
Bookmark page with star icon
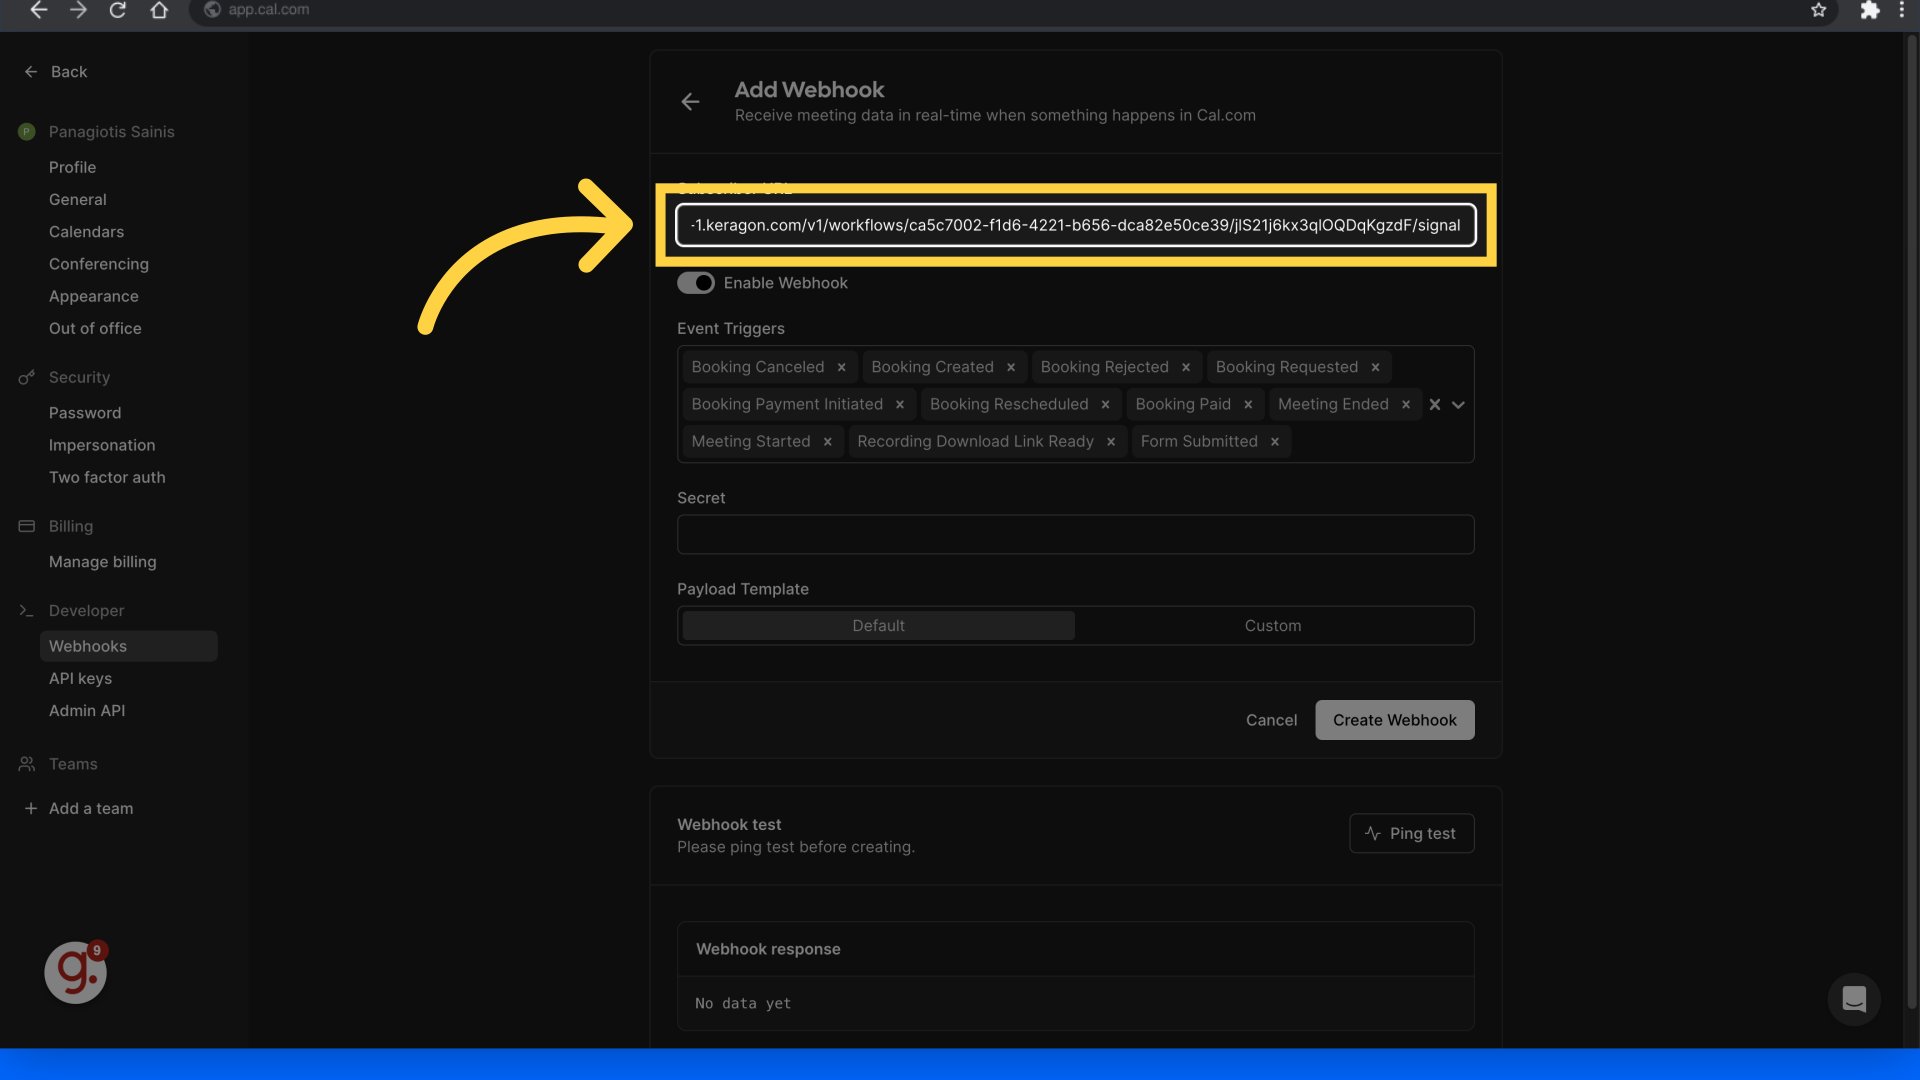pyautogui.click(x=1818, y=10)
